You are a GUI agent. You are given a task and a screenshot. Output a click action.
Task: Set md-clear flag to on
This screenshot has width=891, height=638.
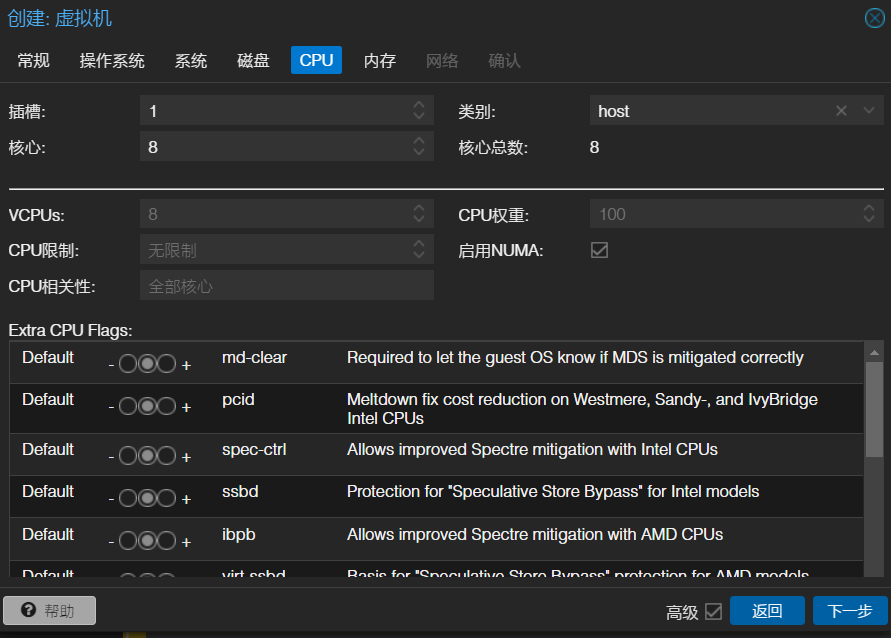point(166,364)
